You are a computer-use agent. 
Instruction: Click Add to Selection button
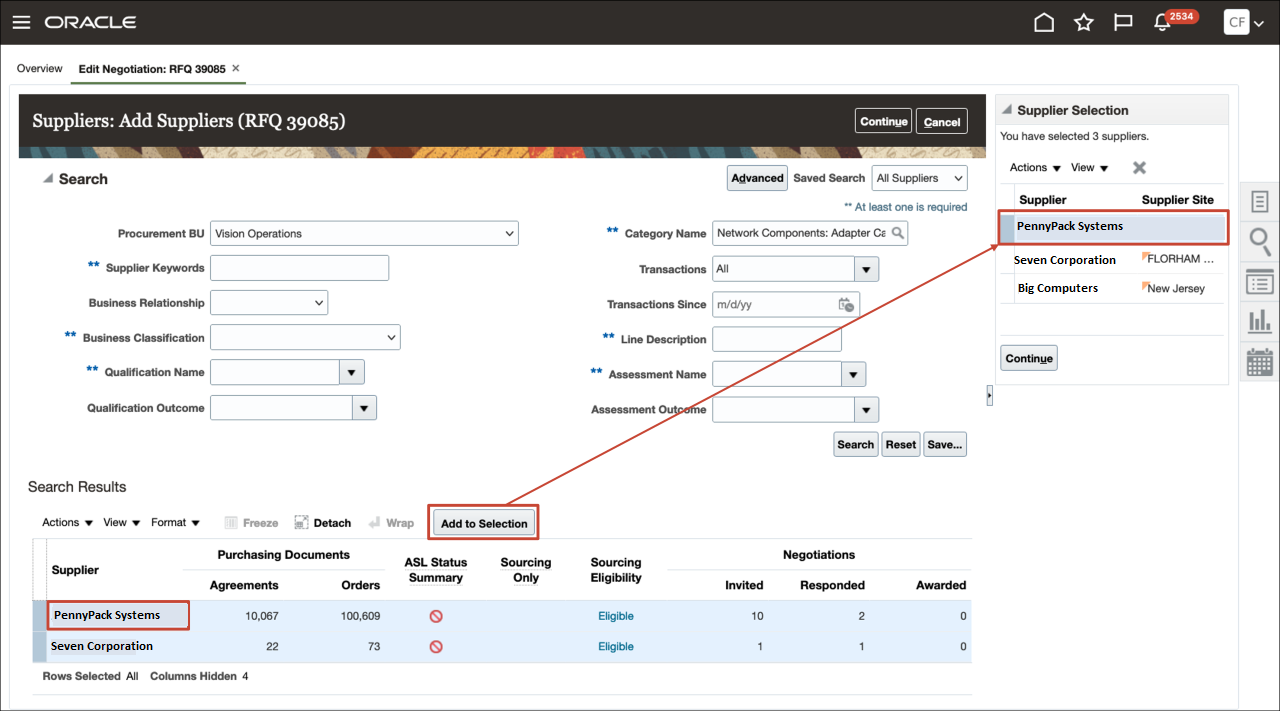(484, 523)
